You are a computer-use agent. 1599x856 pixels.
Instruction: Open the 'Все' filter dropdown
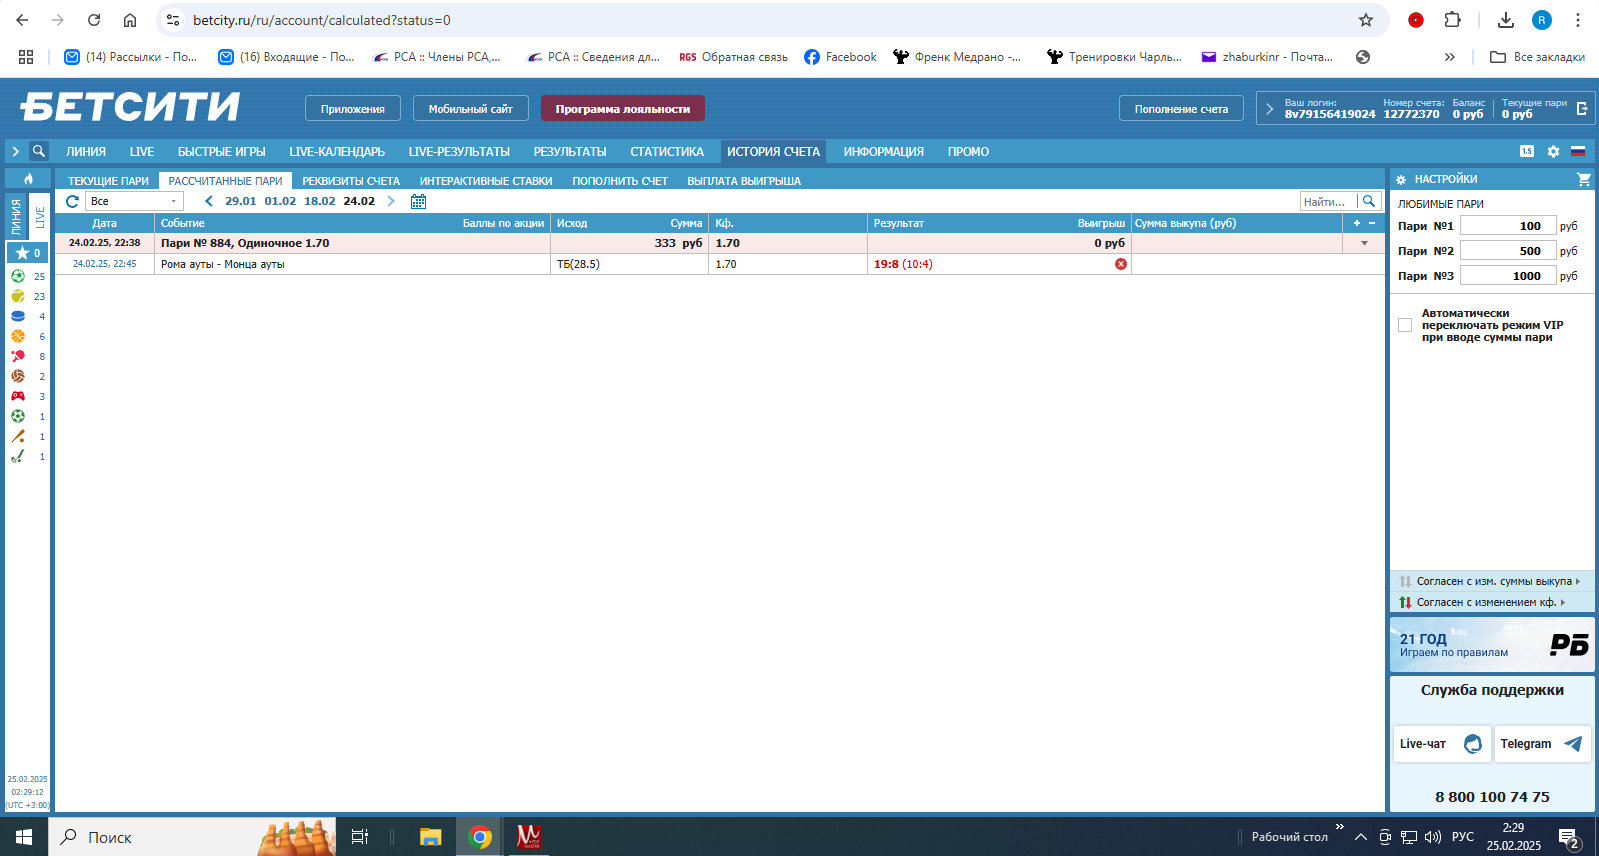pos(133,201)
